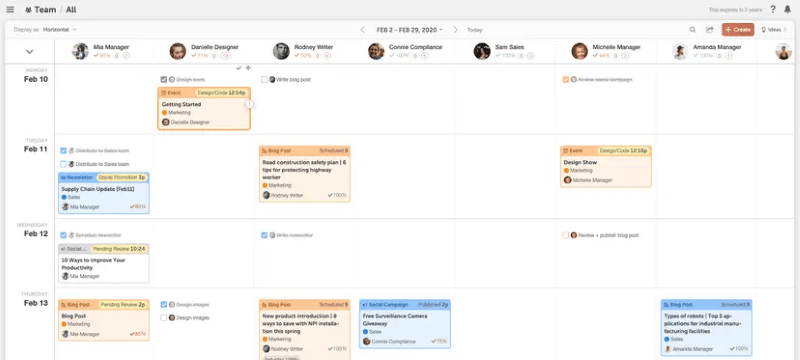
Task: Open the Feb 2 - Feb 29 date range dropdown
Action: [x=409, y=30]
